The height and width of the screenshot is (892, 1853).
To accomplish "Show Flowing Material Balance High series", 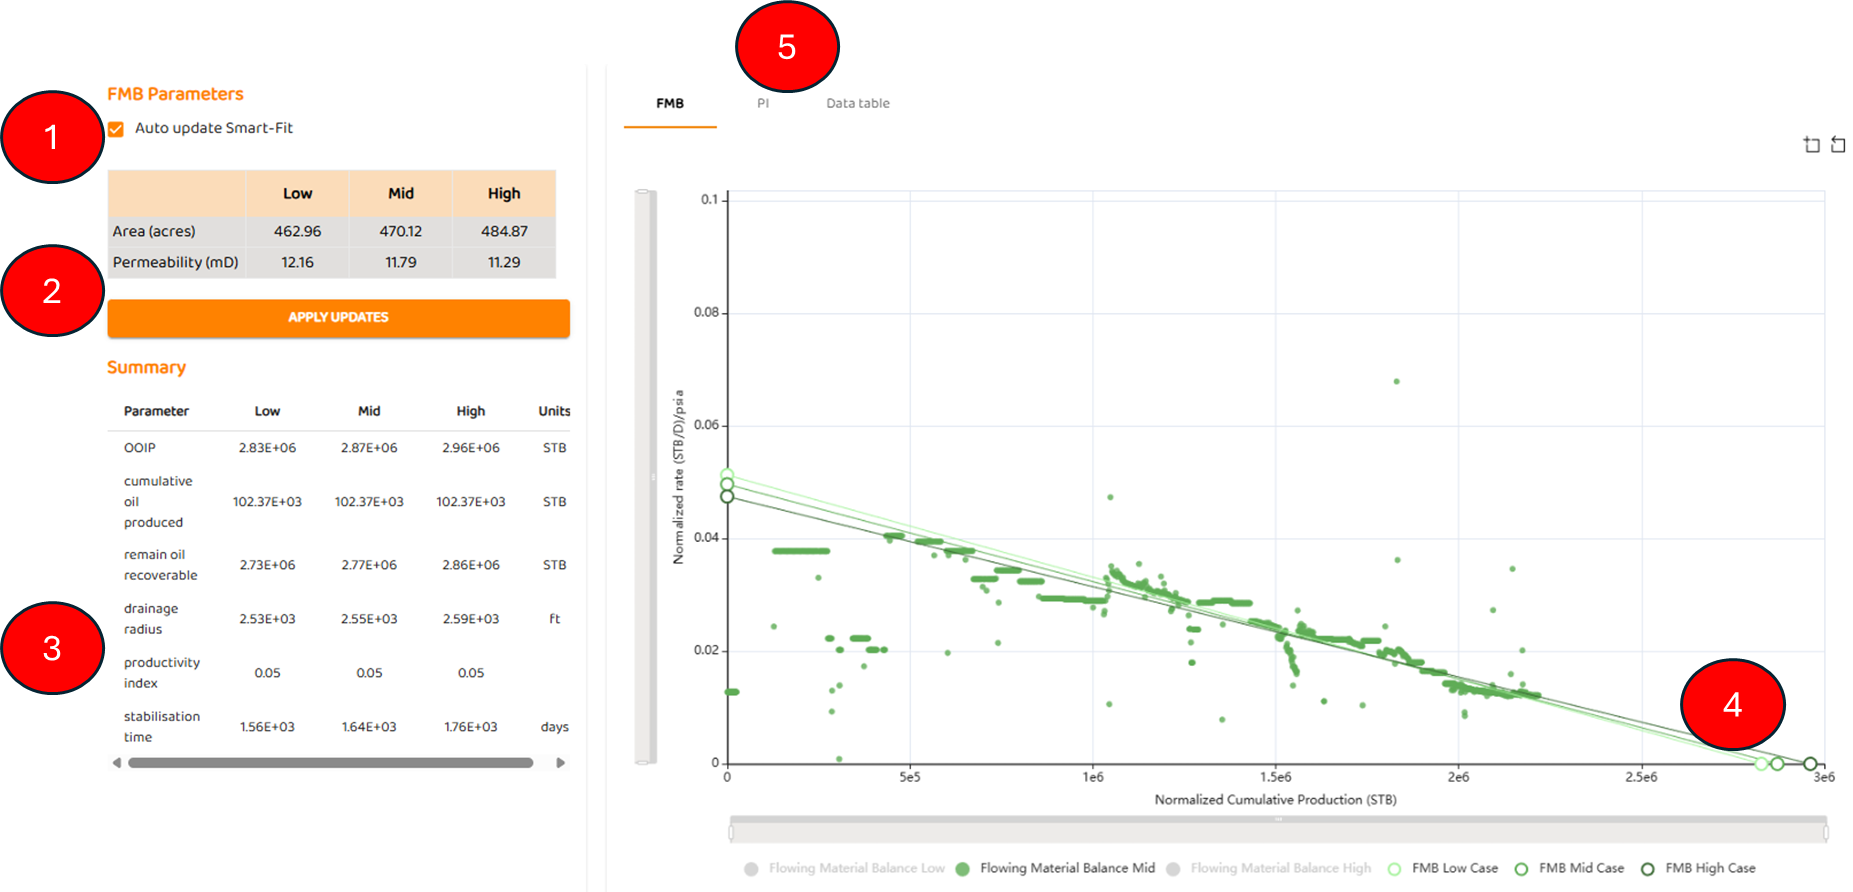I will 1173,869.
